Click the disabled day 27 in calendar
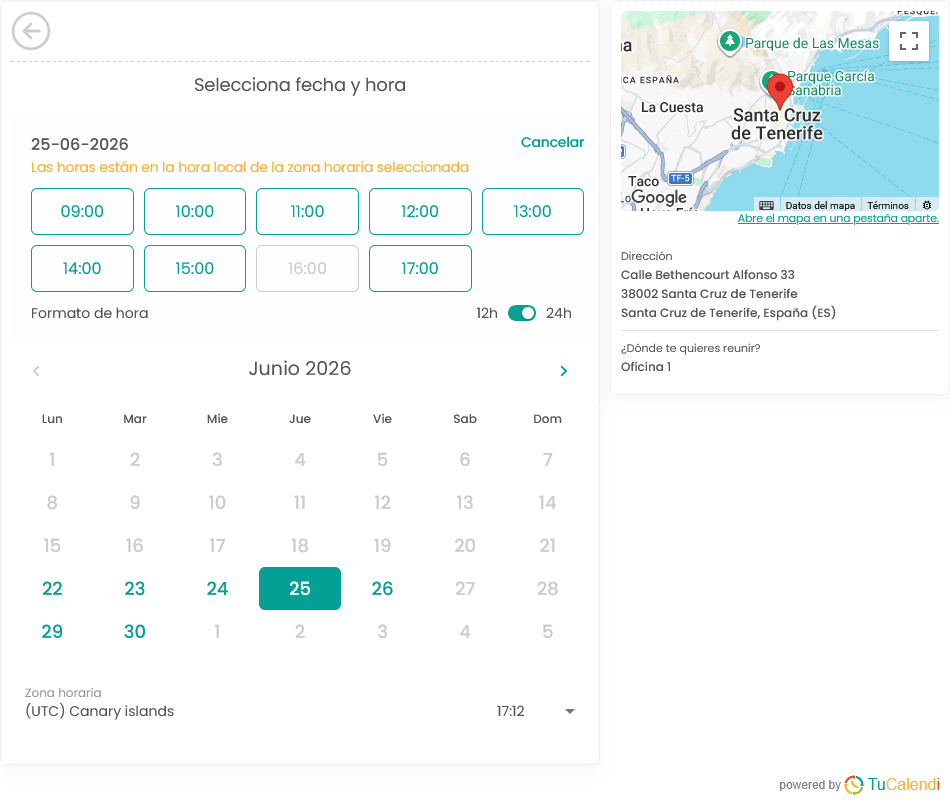 click(x=465, y=588)
